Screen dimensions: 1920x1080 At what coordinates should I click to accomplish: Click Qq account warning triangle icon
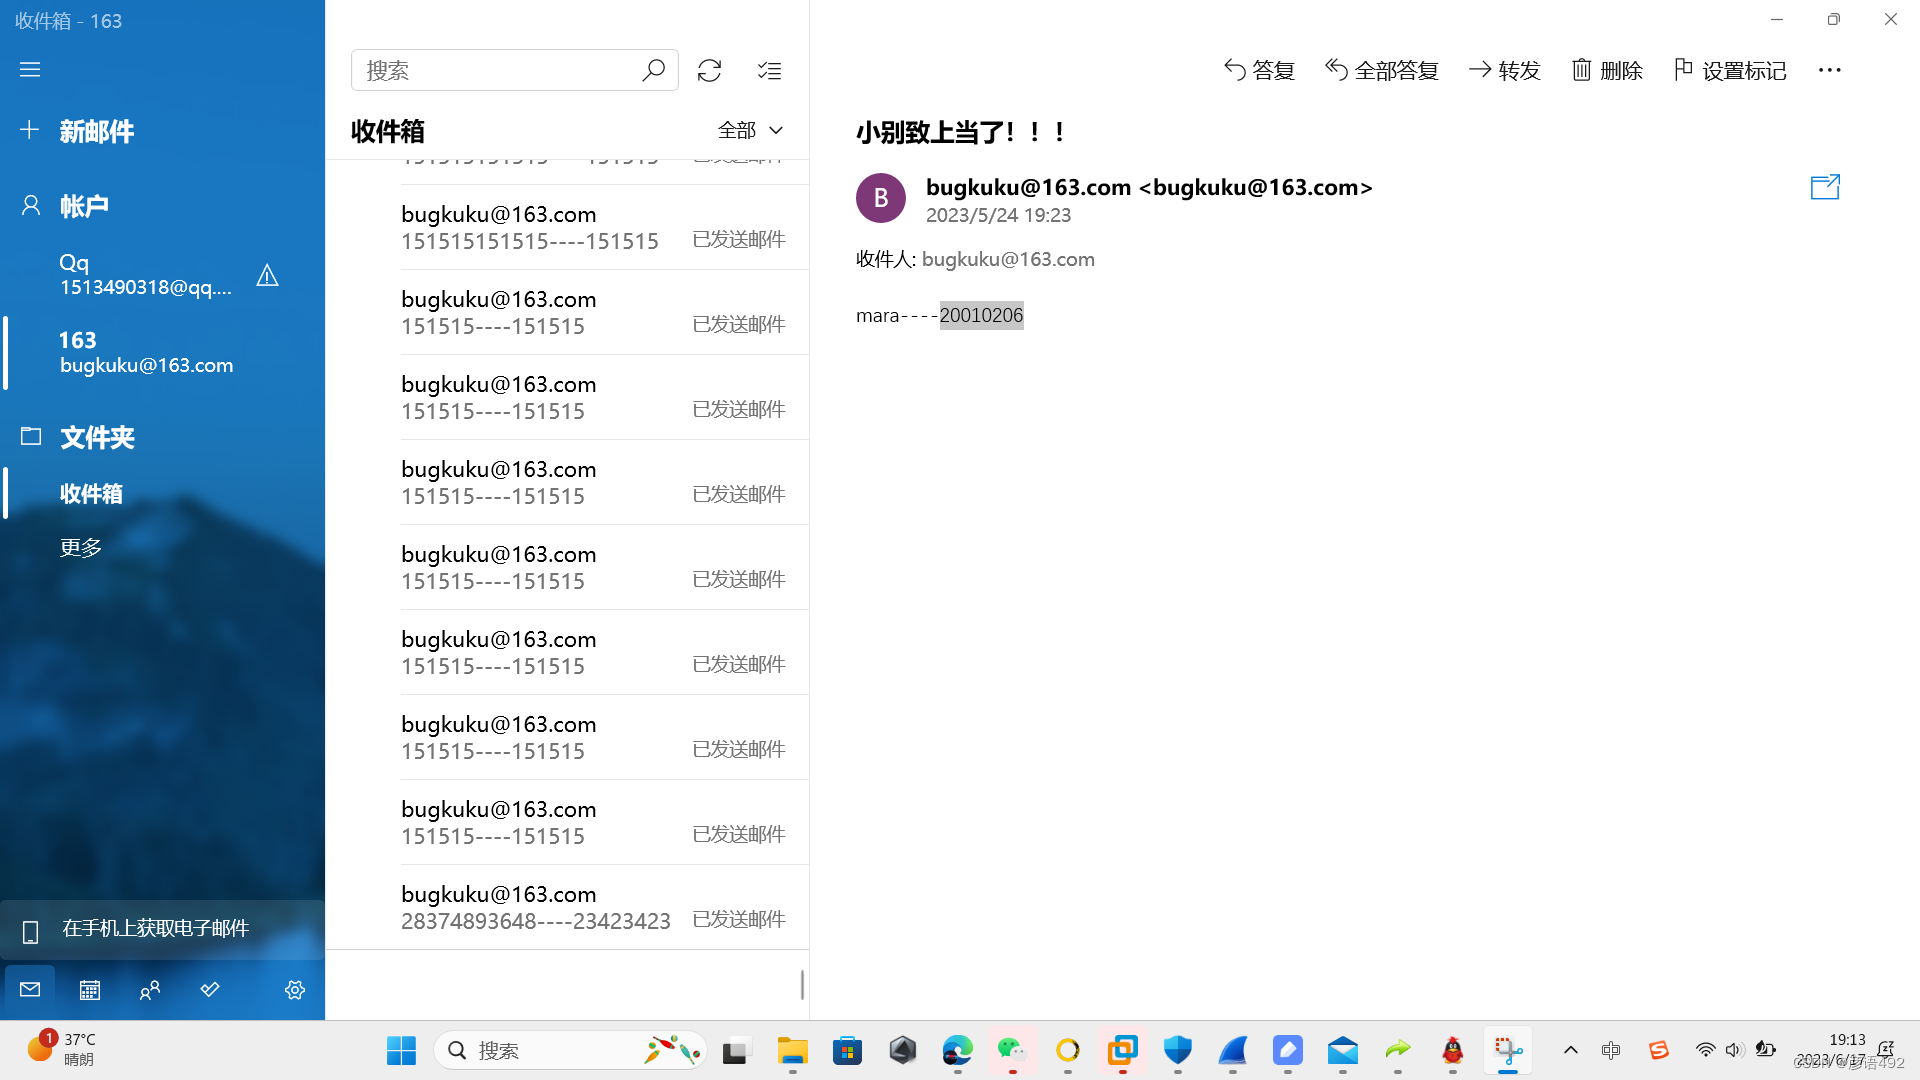(x=267, y=275)
